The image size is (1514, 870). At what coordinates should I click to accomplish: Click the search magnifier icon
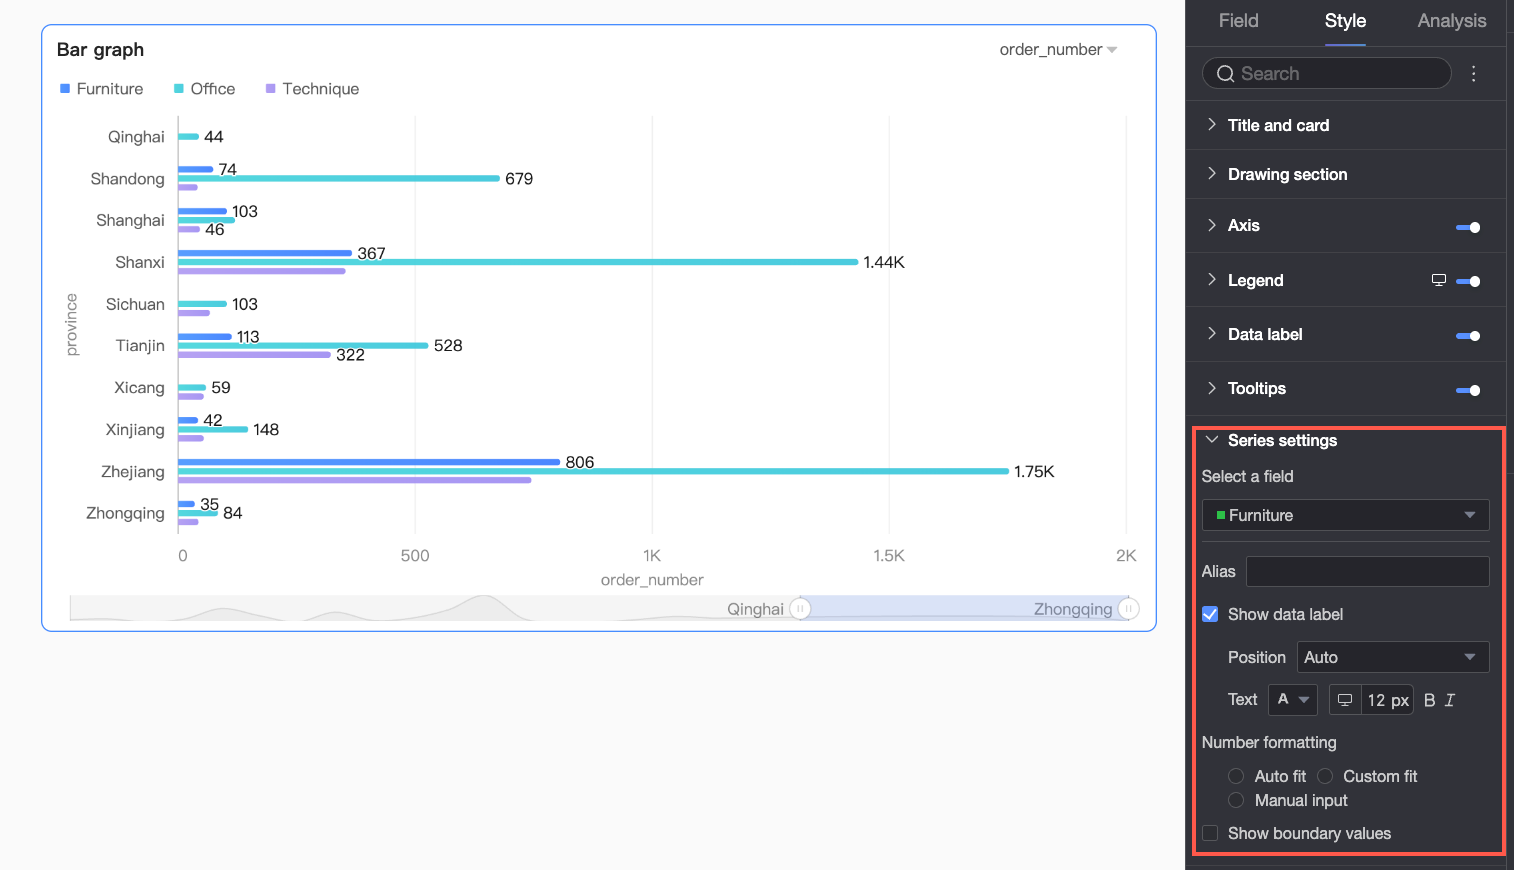click(x=1225, y=74)
